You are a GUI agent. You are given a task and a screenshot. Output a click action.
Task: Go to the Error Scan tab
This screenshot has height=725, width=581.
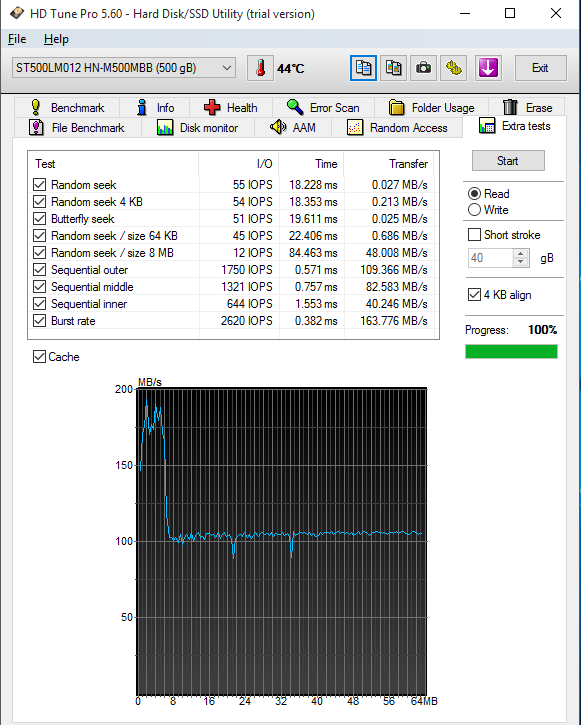point(323,108)
